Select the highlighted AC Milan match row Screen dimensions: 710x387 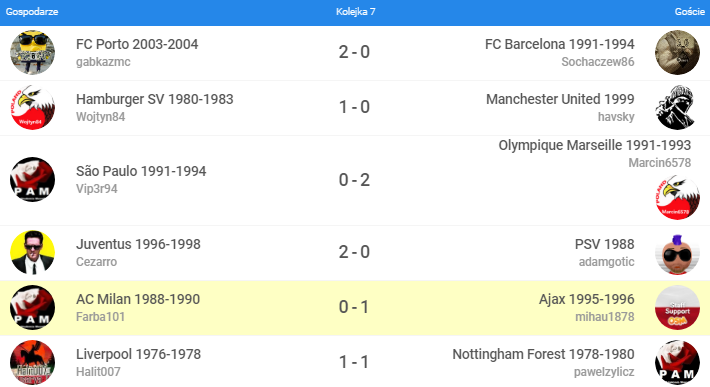pos(355,308)
